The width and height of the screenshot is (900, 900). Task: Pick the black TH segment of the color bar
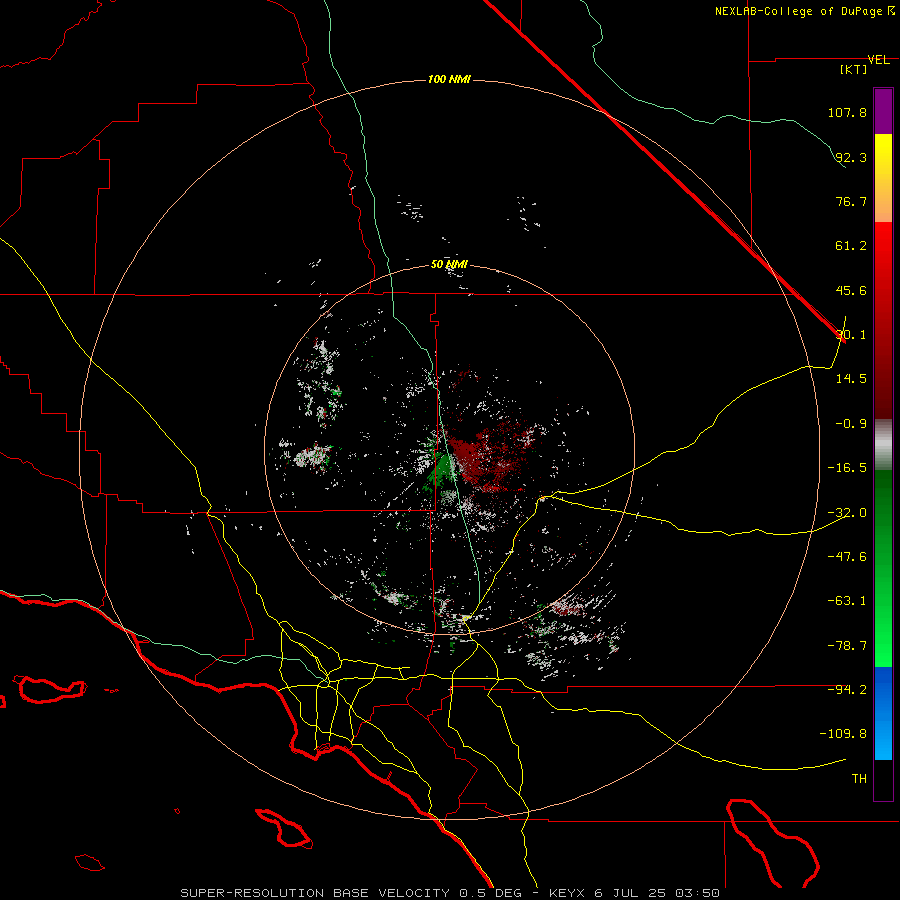[883, 780]
